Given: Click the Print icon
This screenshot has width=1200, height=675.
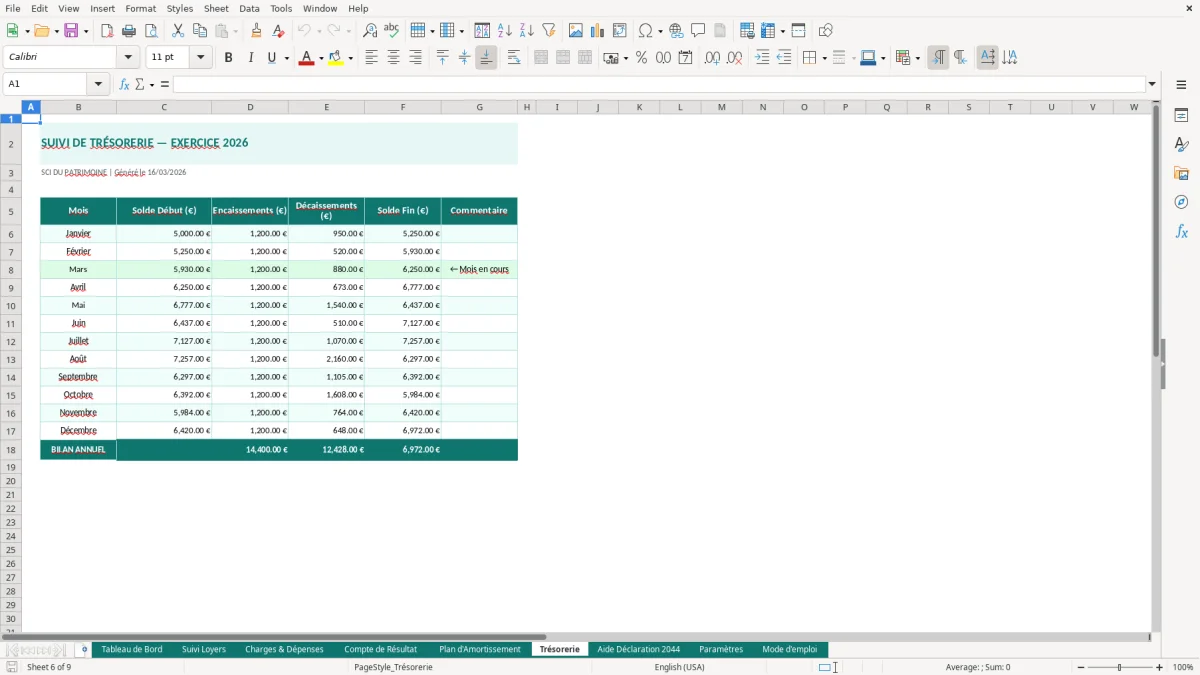Looking at the screenshot, I should point(129,31).
